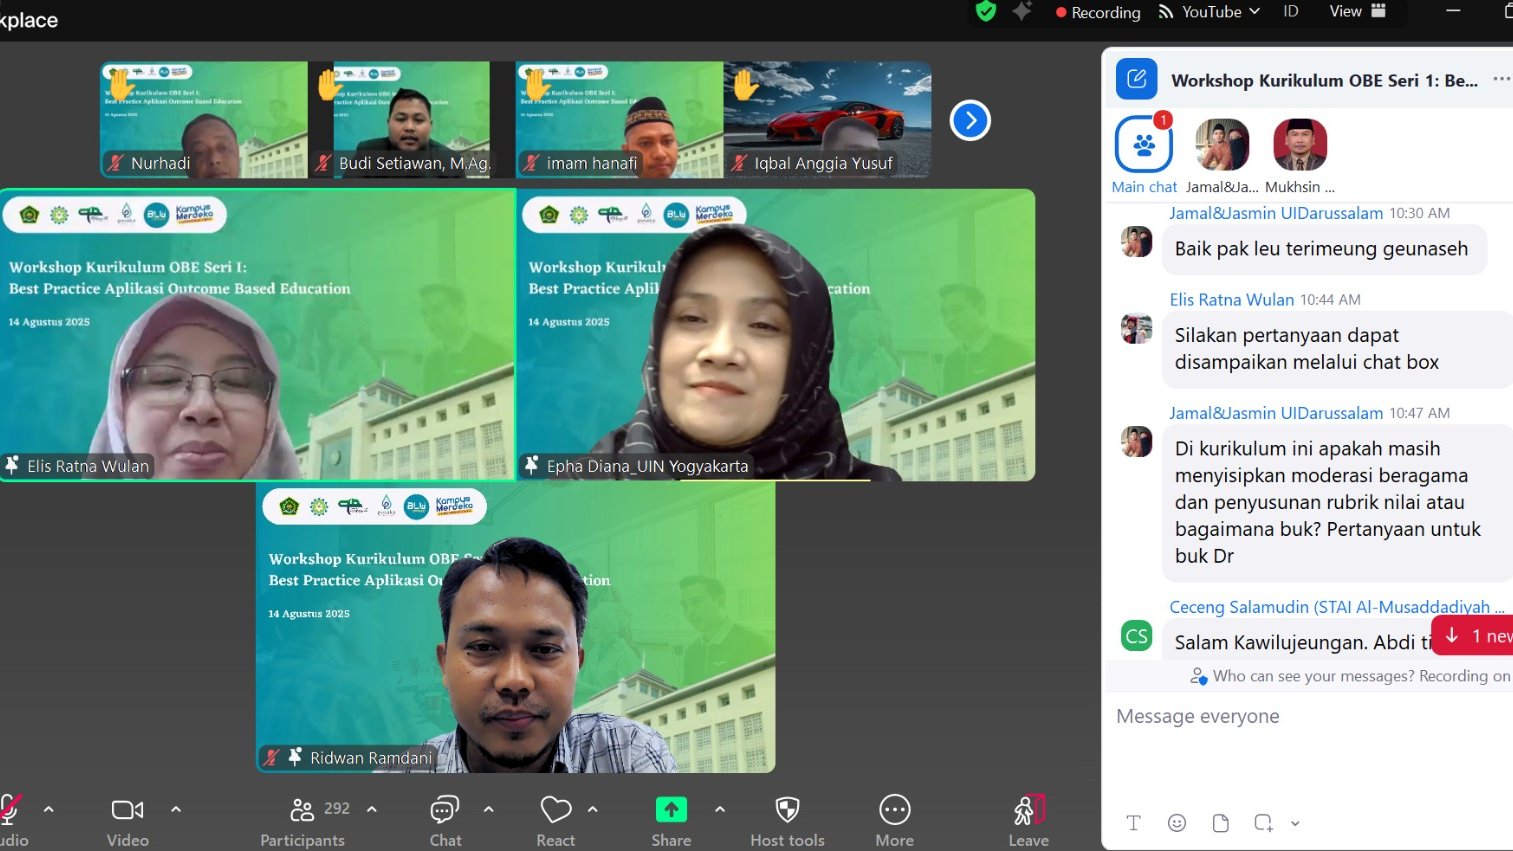The height and width of the screenshot is (851, 1513).
Task: Open text formatting with the T icon
Action: click(x=1133, y=822)
